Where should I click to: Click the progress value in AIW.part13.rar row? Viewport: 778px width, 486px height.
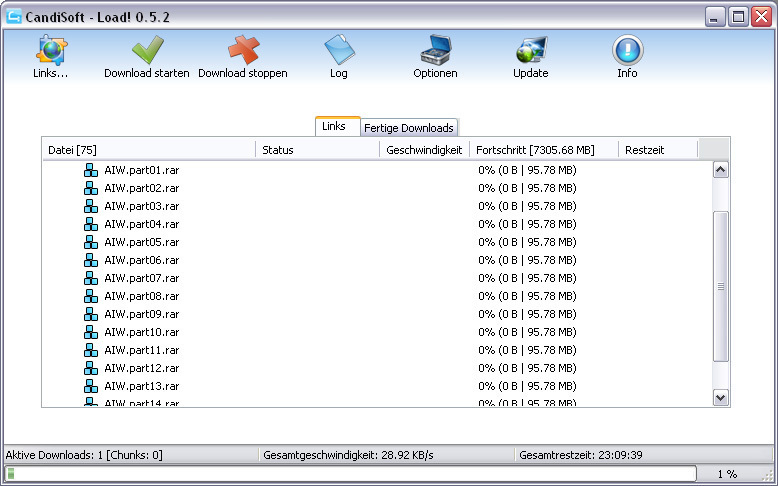[x=527, y=386]
